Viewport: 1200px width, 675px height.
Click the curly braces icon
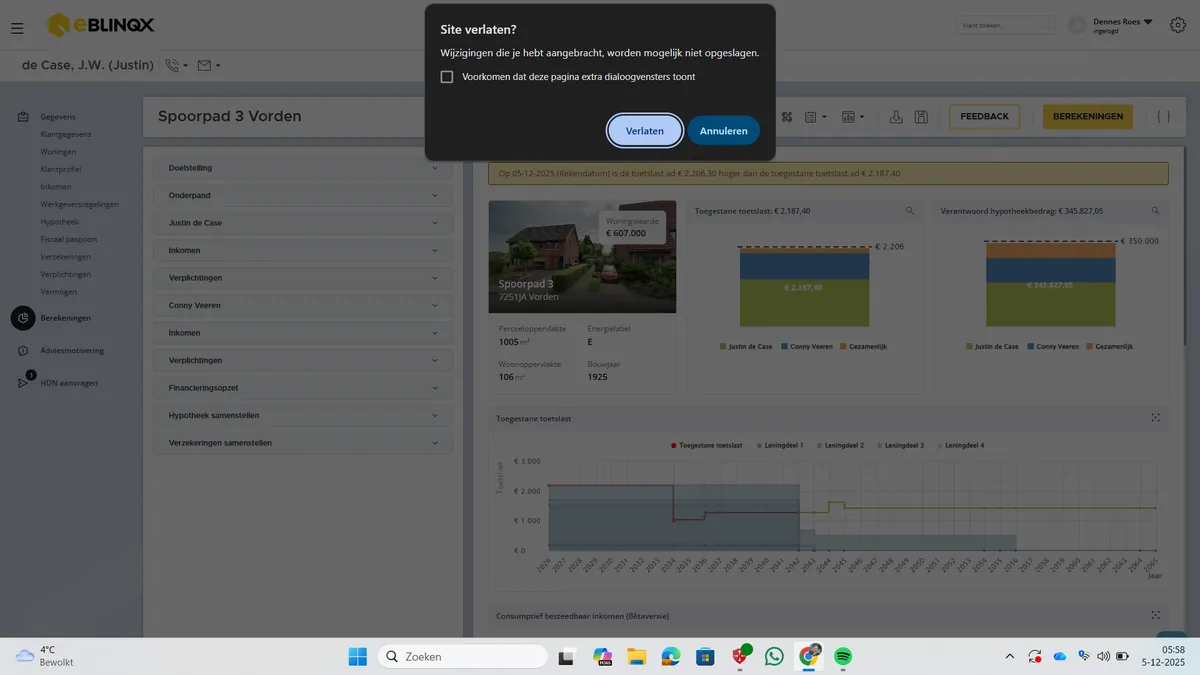point(1163,117)
